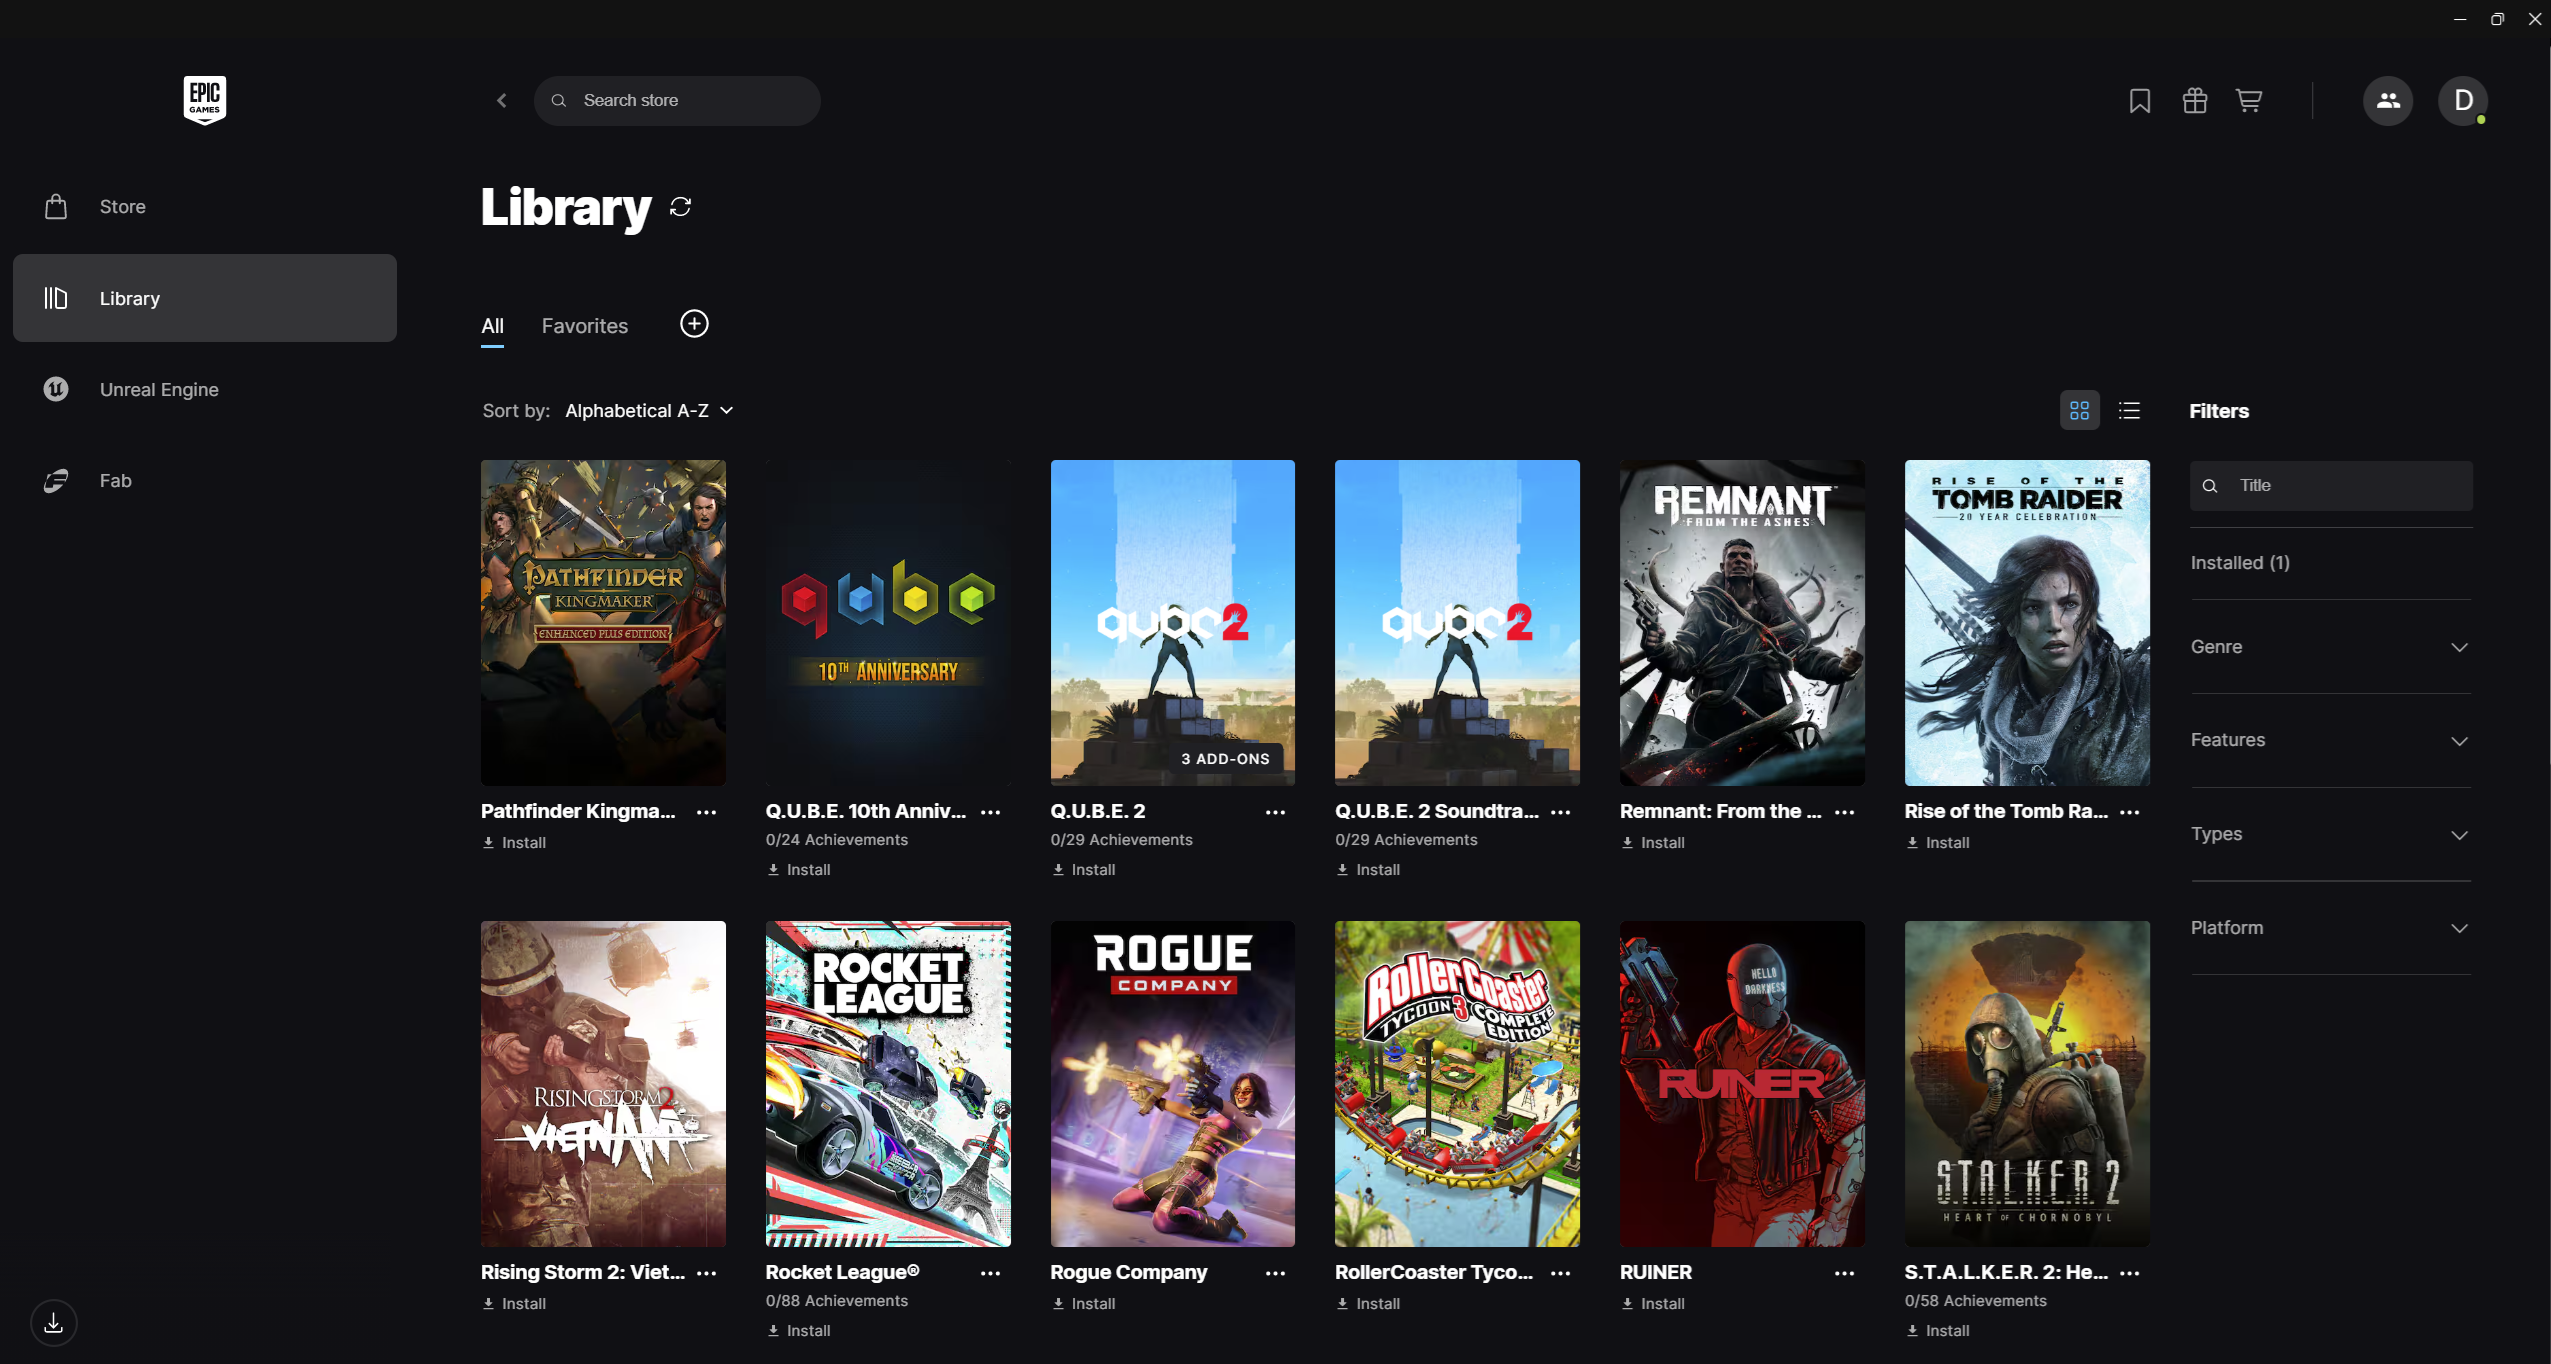Install Rogue Company
Viewport: 2551px width, 1364px height.
pos(1084,1304)
